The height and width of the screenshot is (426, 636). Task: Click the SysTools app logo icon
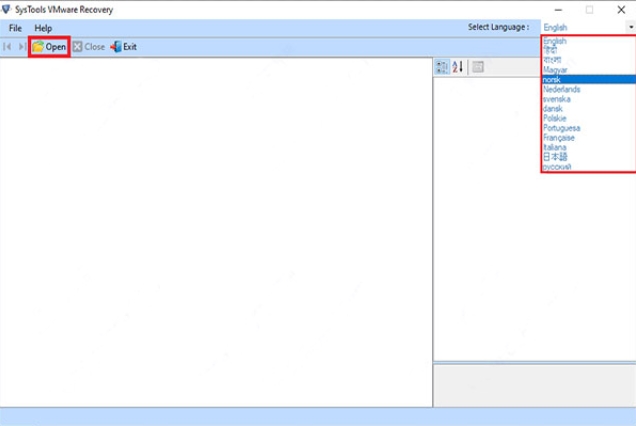[x=6, y=9]
